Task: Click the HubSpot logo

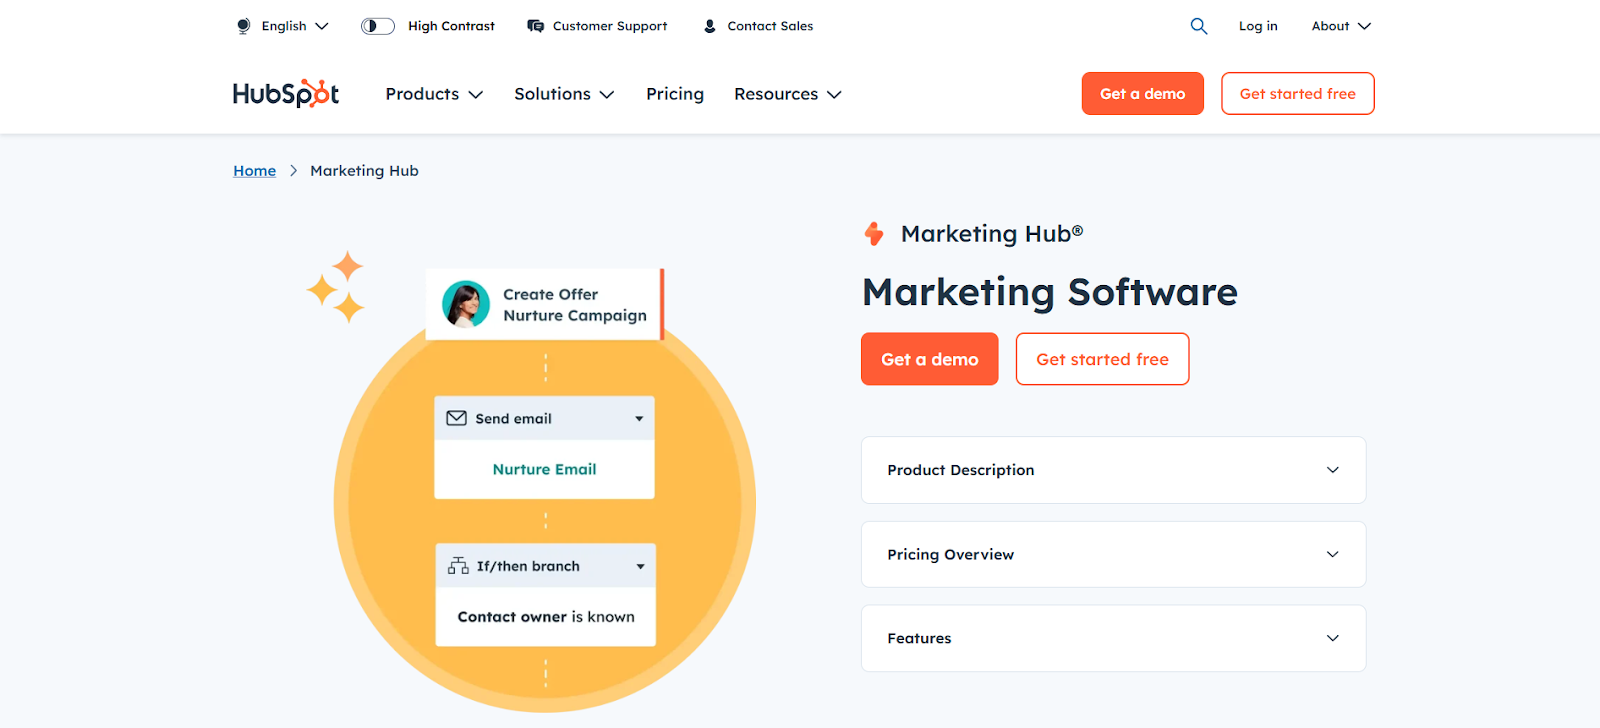Action: [x=286, y=94]
